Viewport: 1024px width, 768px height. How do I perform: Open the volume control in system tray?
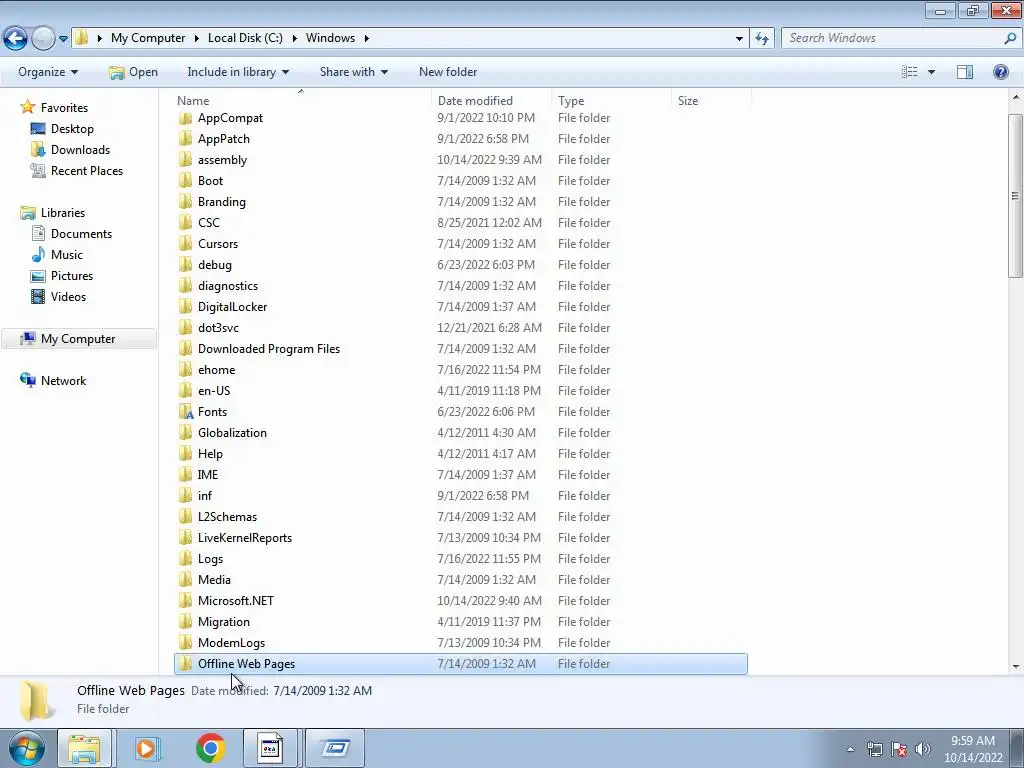pos(922,749)
